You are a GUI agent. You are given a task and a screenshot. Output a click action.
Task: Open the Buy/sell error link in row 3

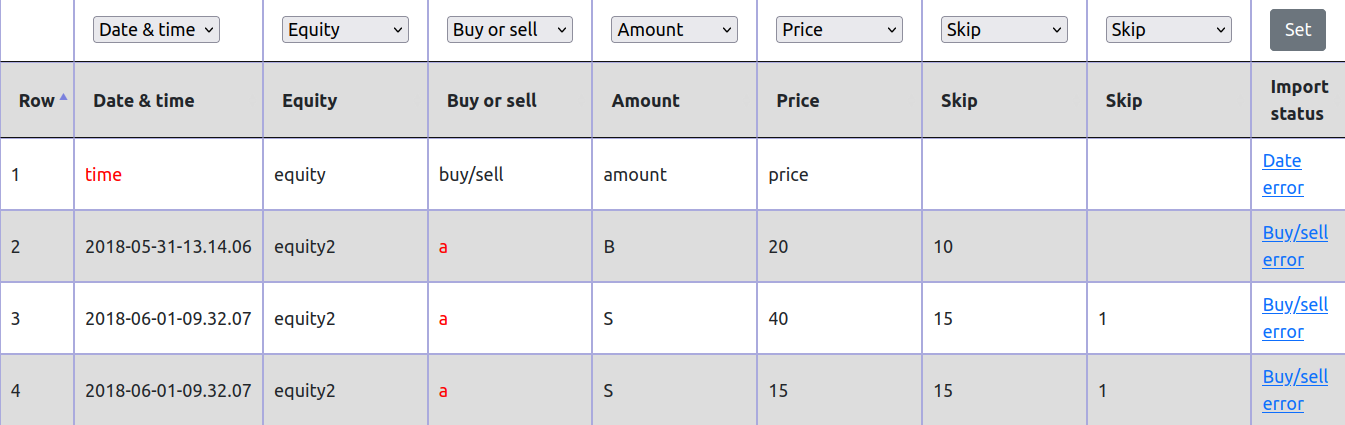tap(1295, 318)
